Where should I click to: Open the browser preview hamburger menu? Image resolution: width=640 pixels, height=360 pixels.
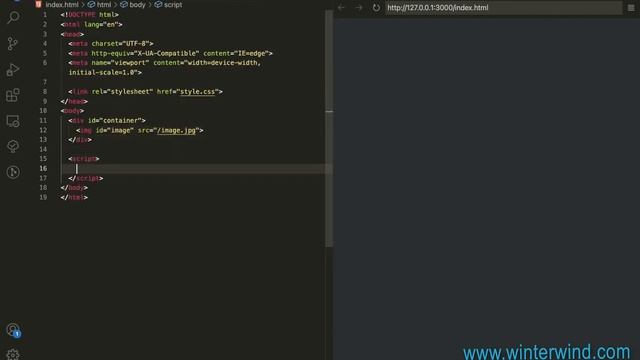pos(631,8)
